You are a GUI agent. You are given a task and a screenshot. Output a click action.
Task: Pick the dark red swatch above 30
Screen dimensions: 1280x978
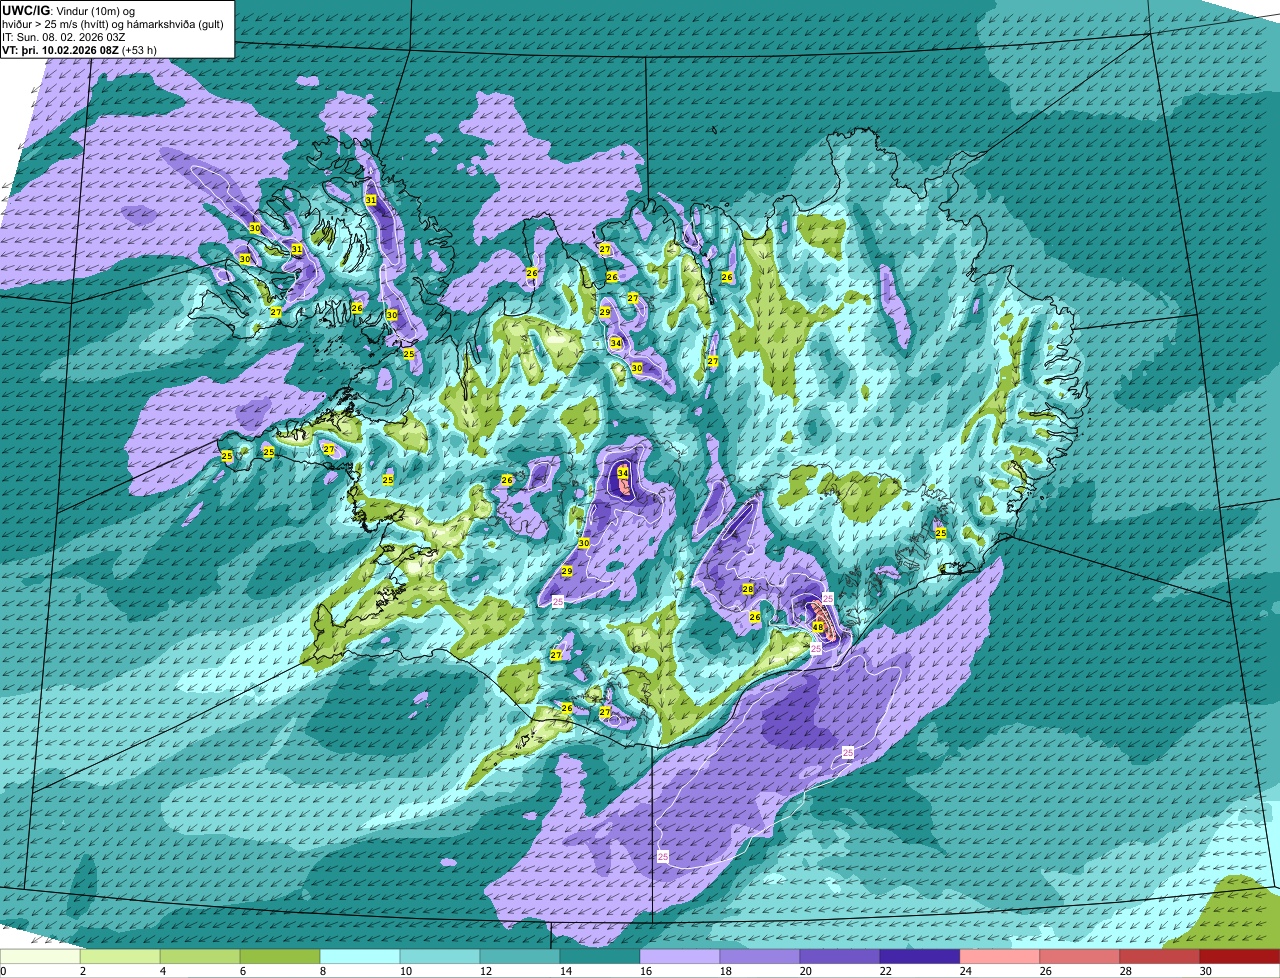pyautogui.click(x=1240, y=957)
